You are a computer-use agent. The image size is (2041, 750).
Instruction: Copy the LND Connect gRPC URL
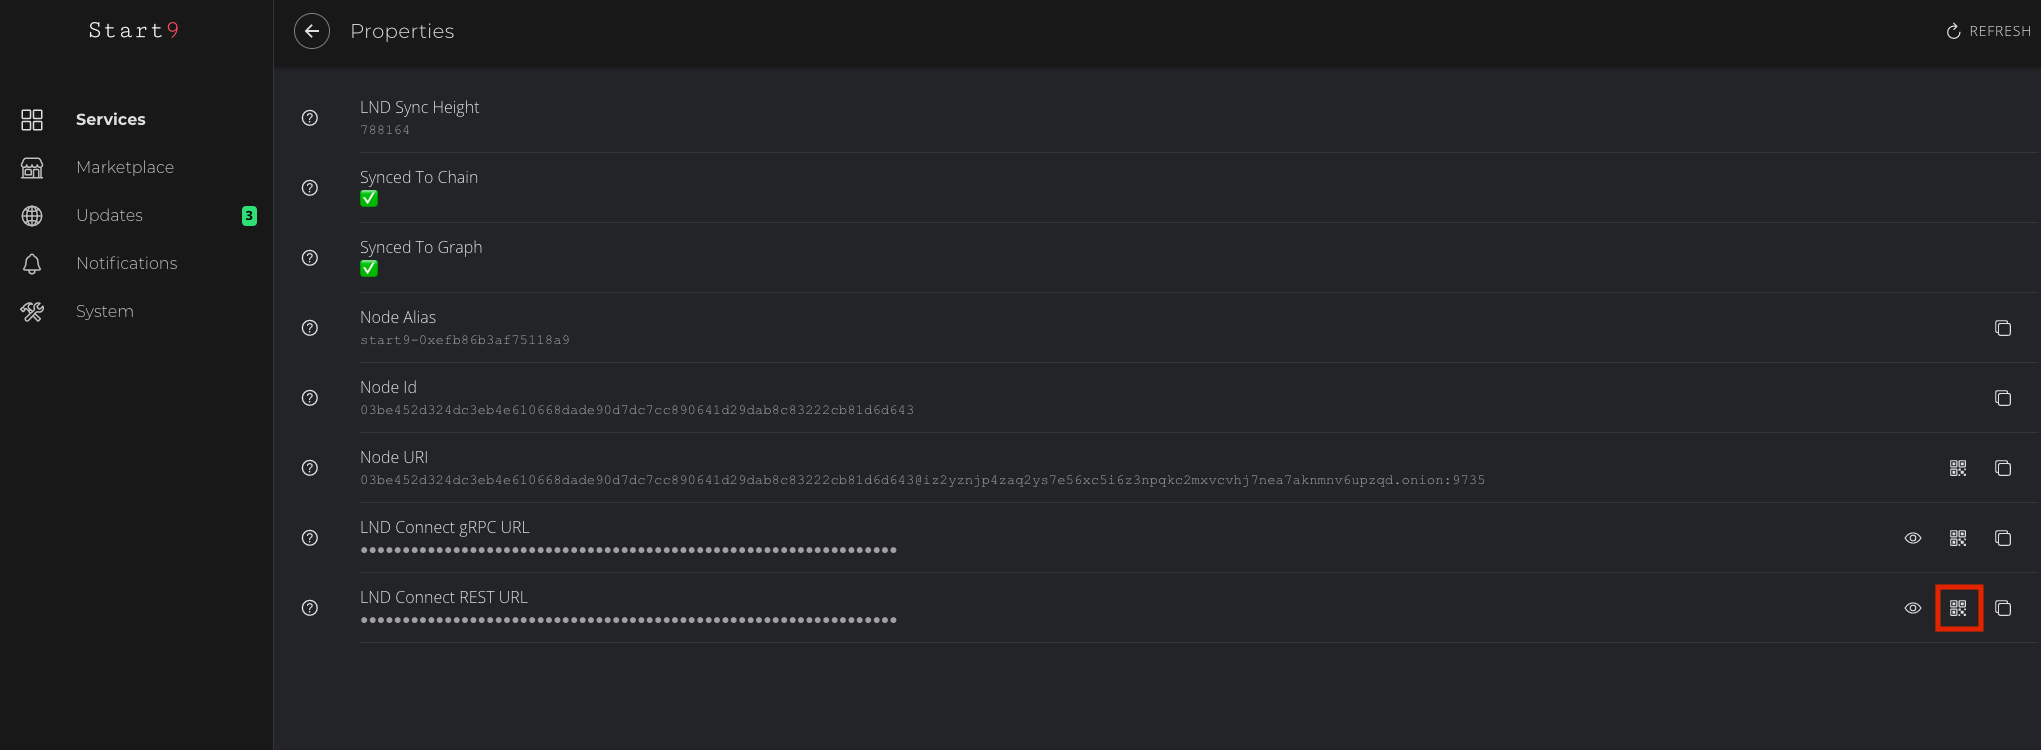pyautogui.click(x=2003, y=538)
